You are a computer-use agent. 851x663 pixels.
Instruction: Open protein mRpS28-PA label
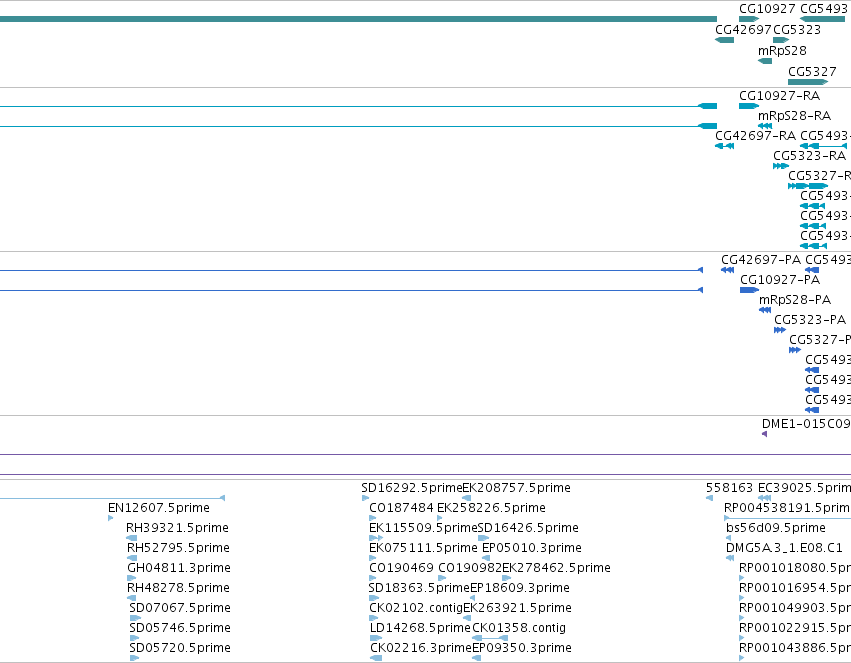tap(795, 300)
